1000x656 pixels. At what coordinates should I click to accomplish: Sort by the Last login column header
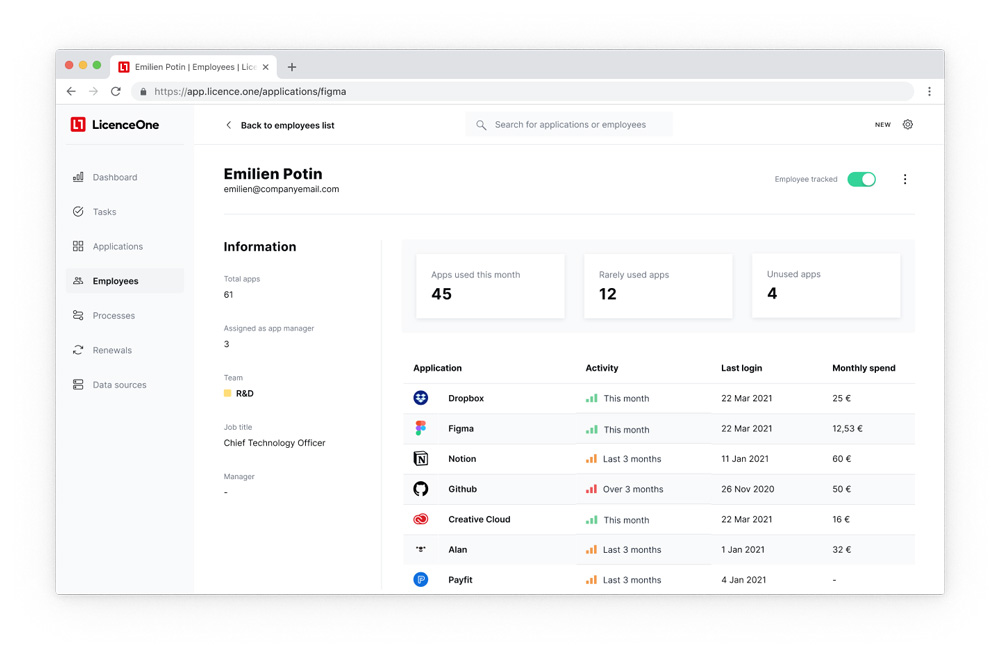(x=741, y=368)
